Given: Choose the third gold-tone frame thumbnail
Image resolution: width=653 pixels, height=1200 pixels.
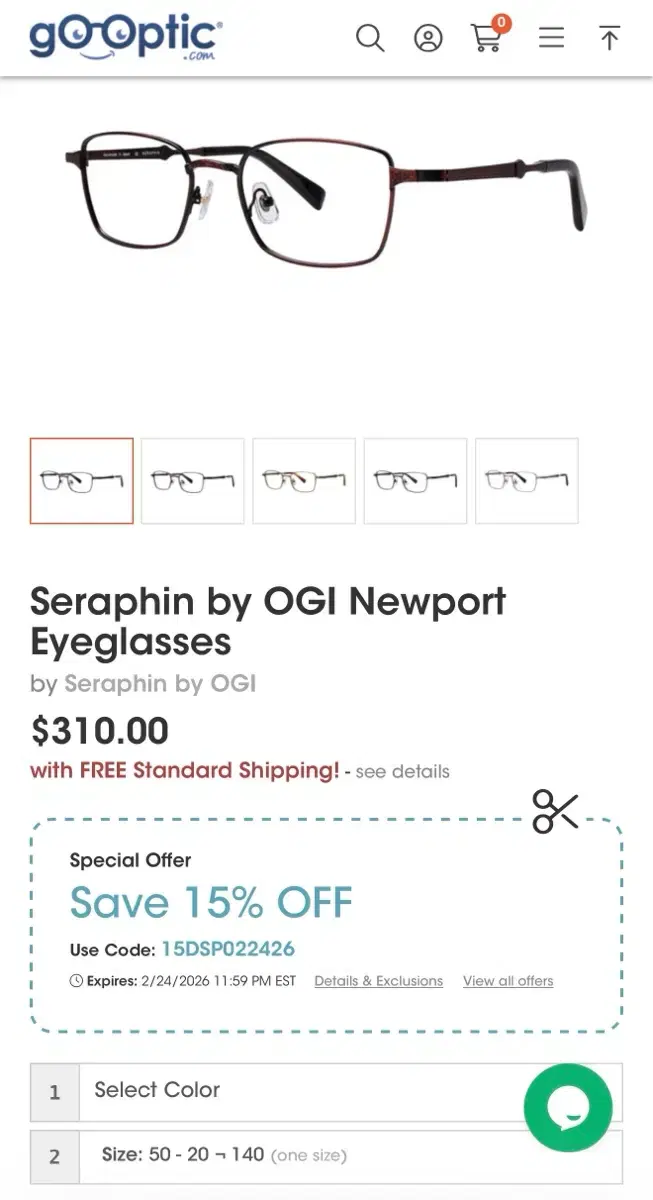Looking at the screenshot, I should pos(304,481).
